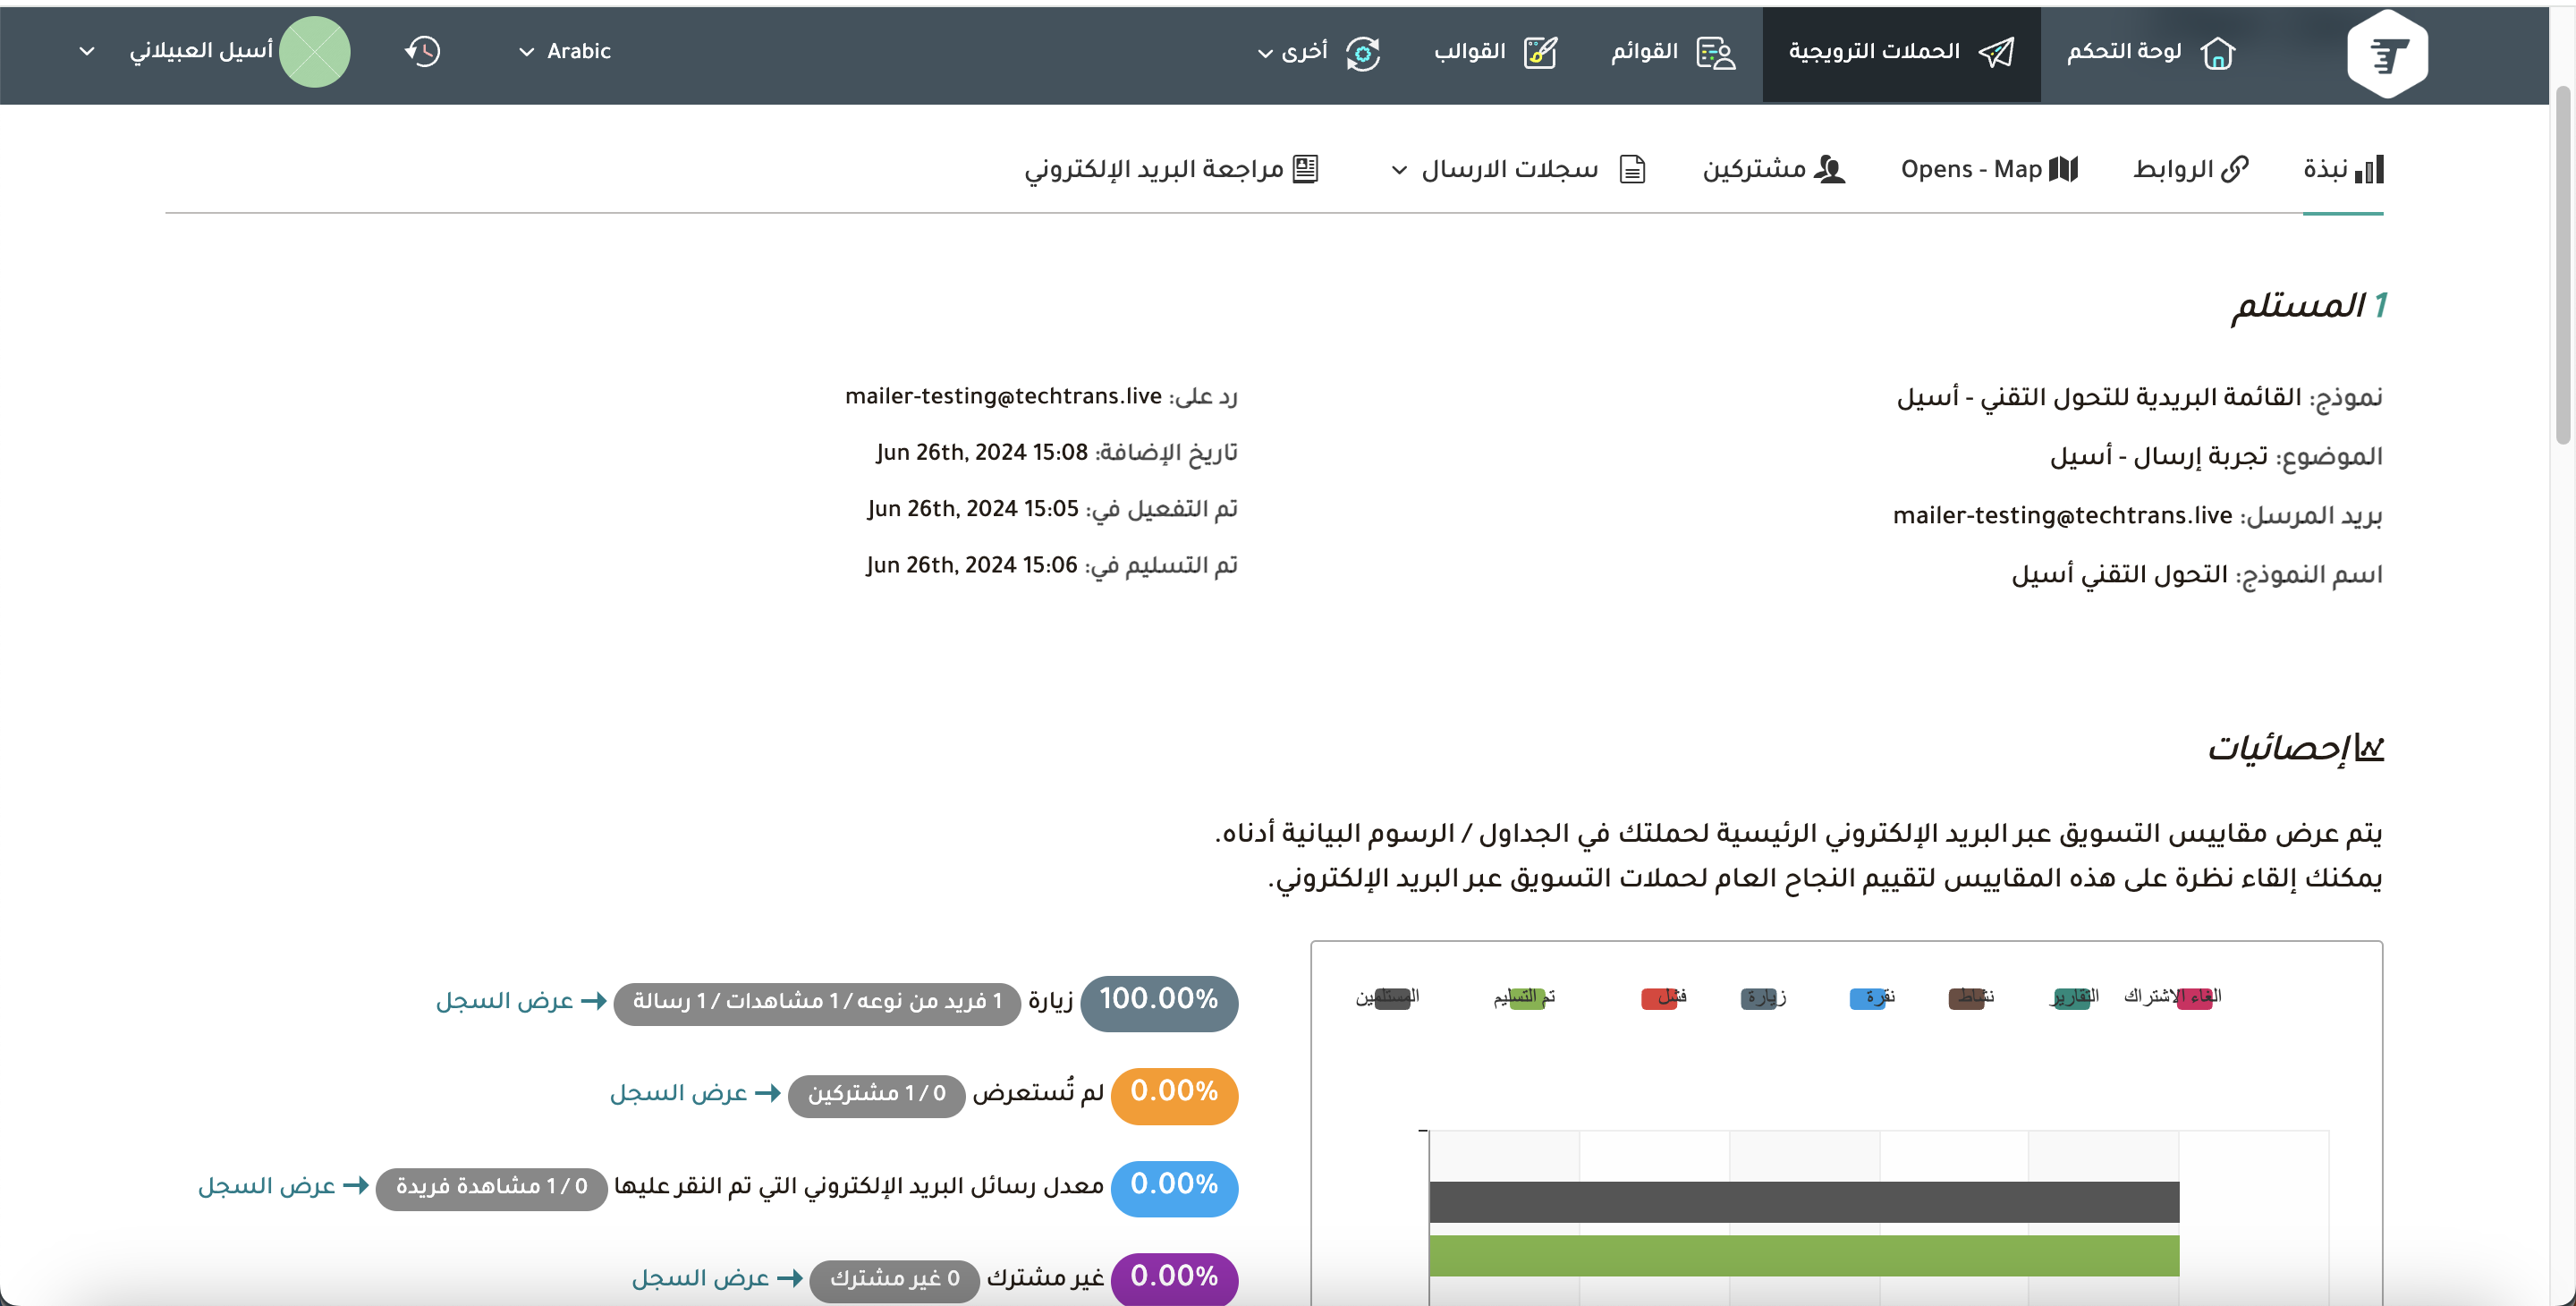The width and height of the screenshot is (2576, 1306).
Task: Click the page vertical scrollbar
Action: coord(2562,264)
